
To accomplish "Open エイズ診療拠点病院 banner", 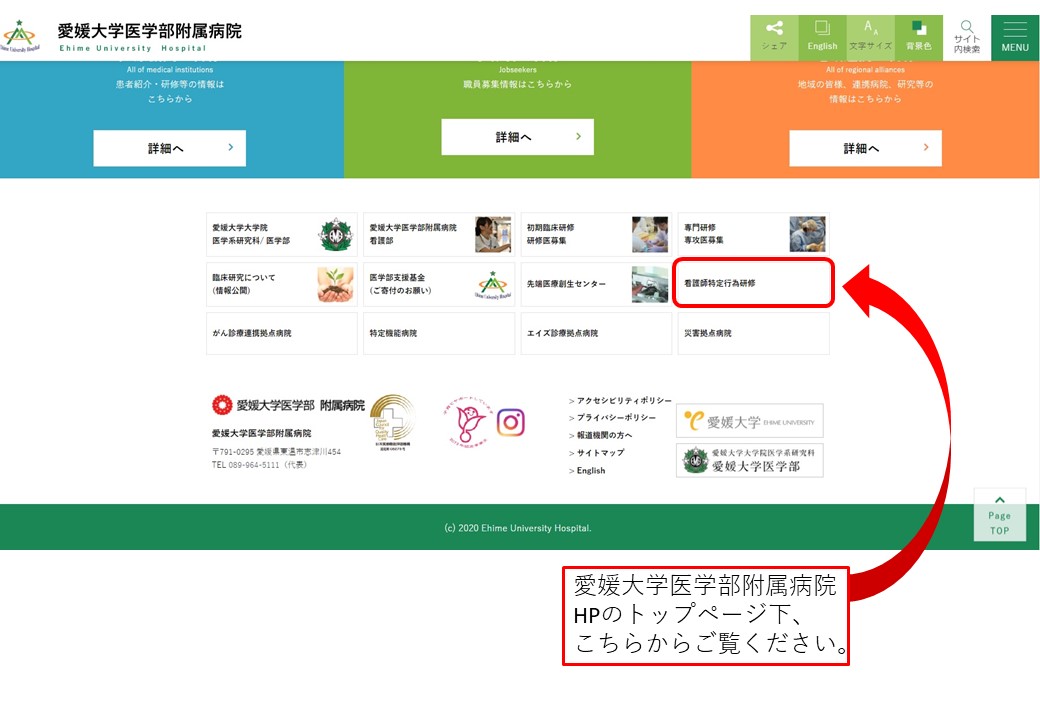I will 596,333.
